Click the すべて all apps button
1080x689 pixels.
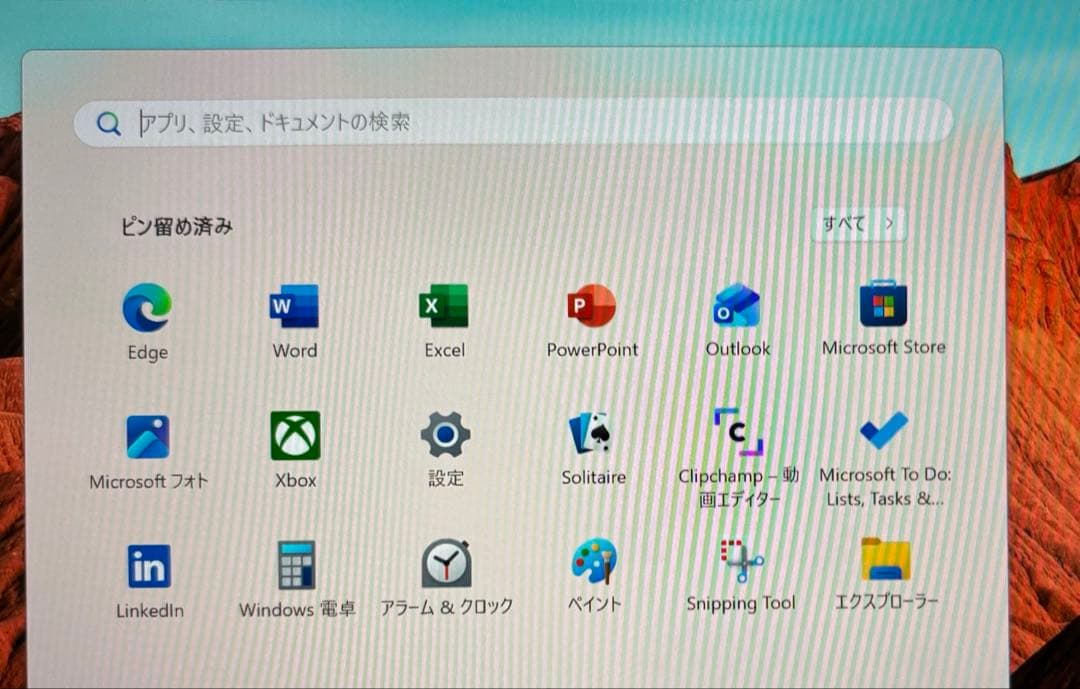(858, 223)
